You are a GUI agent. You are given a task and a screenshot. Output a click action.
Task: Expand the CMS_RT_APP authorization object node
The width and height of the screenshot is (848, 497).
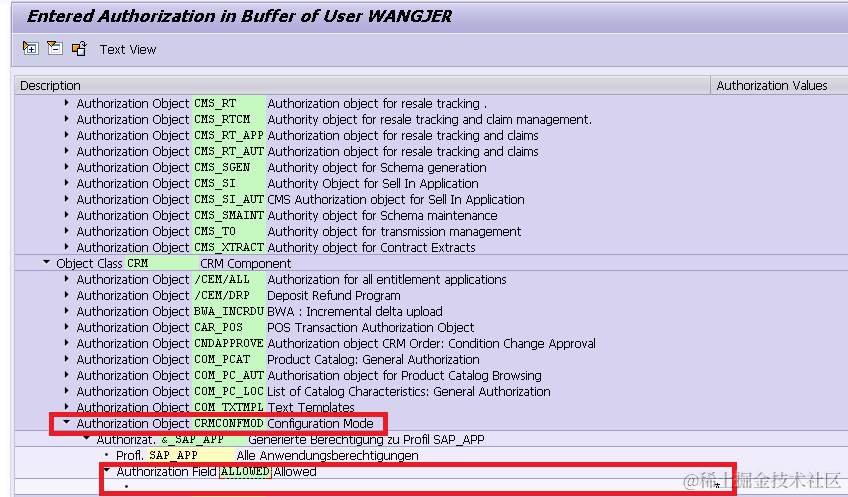[x=67, y=135]
